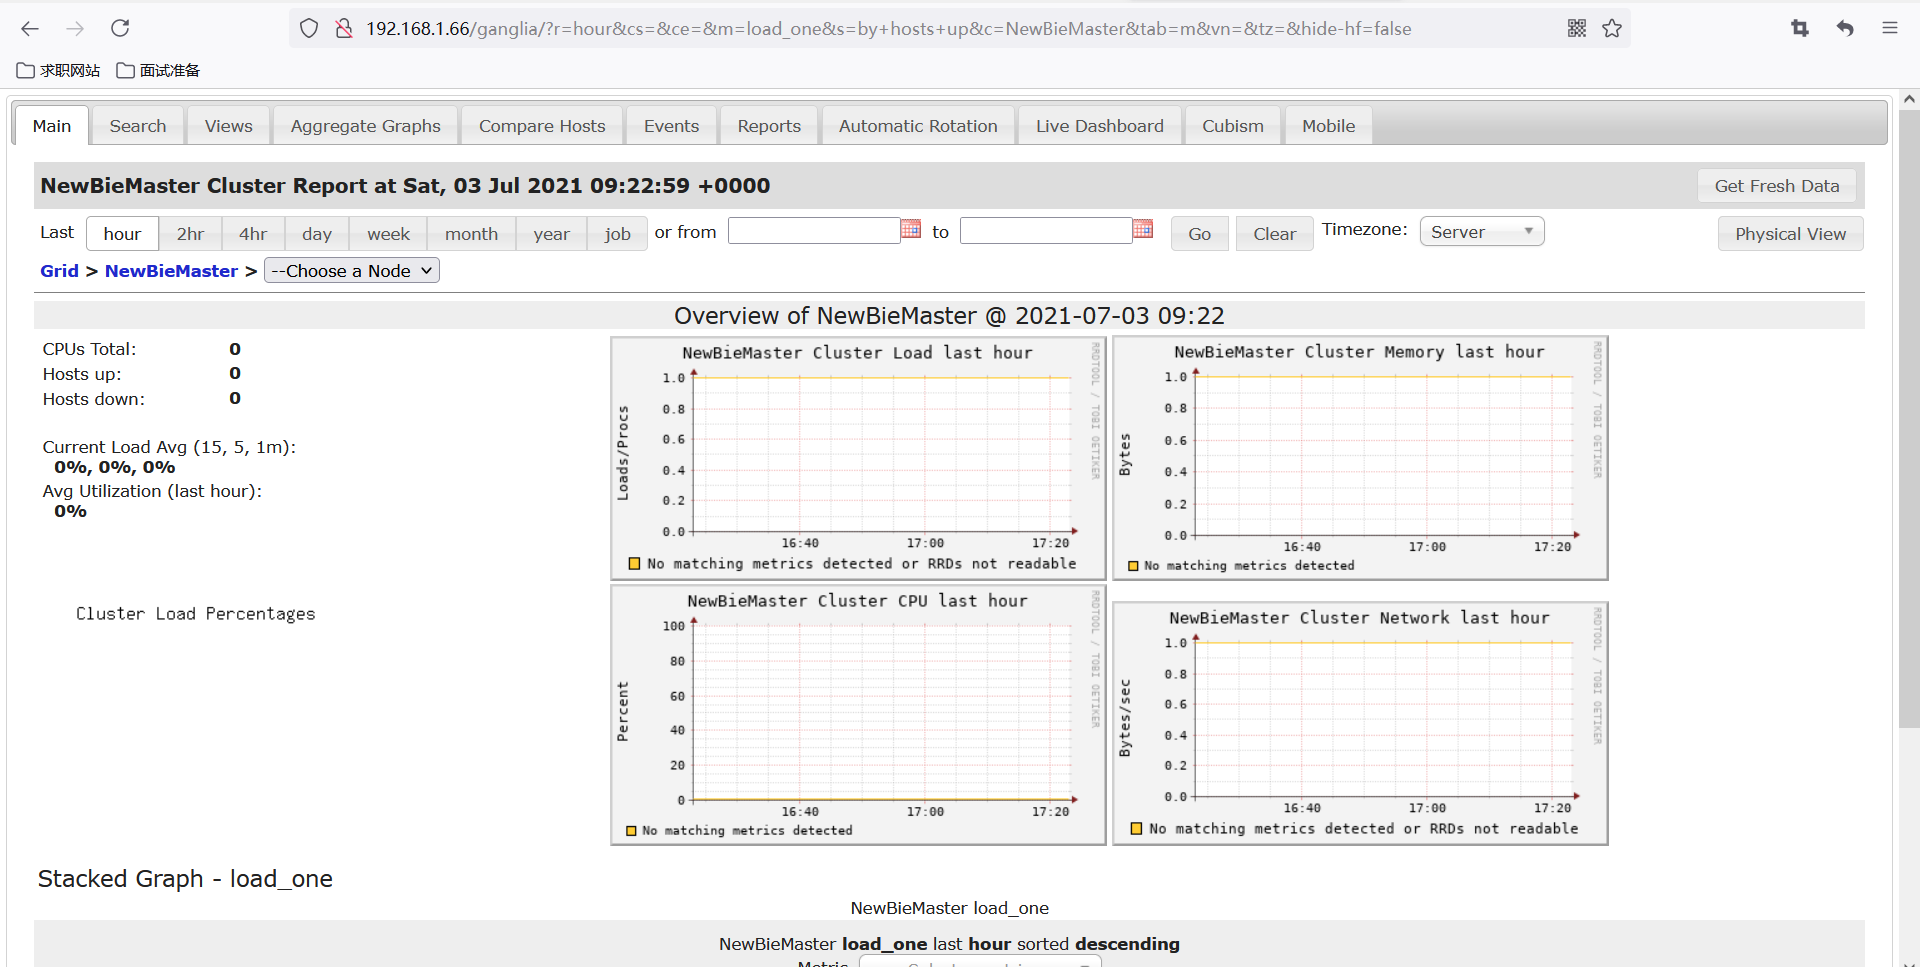Screen dimensions: 1920x967
Task: Select the day time range
Action: pos(317,234)
